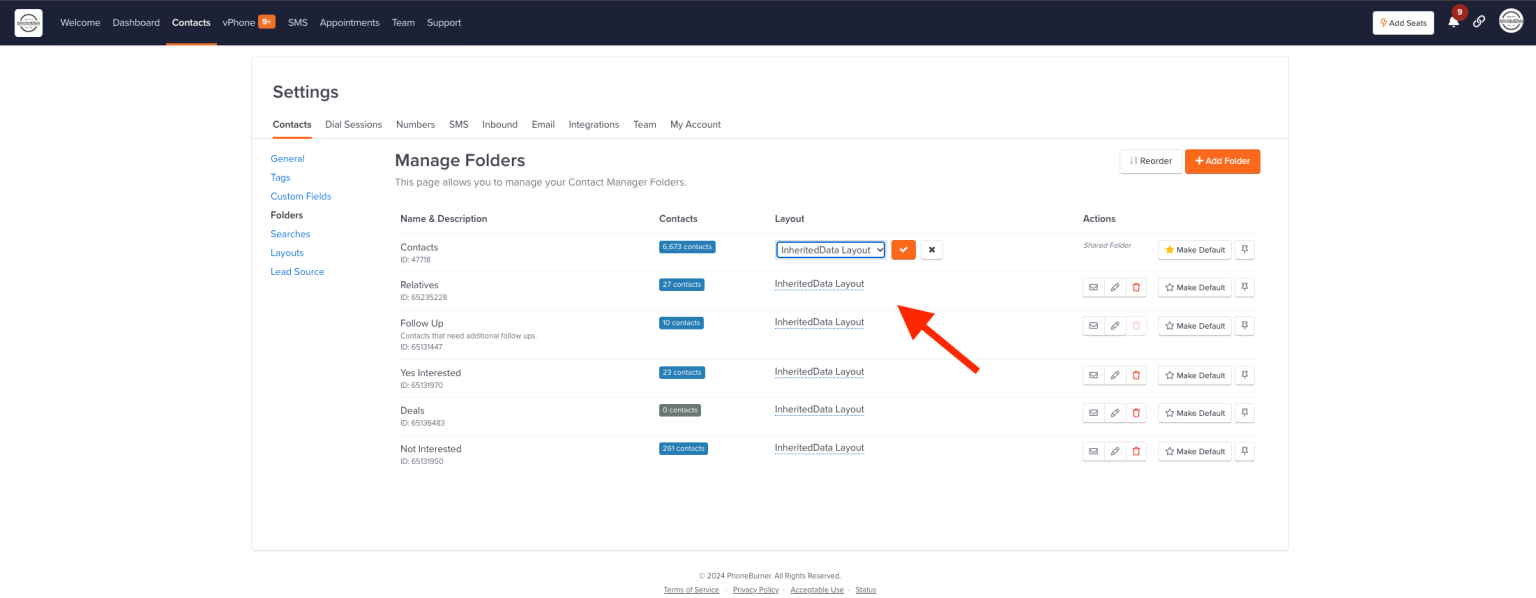The width and height of the screenshot is (1536, 598).
Task: Delete the Yes Interested folder
Action: [x=1135, y=375]
